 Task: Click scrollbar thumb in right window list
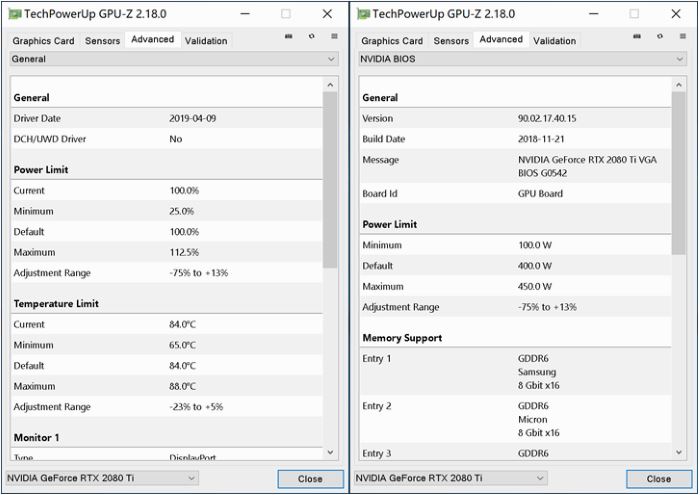click(x=679, y=173)
